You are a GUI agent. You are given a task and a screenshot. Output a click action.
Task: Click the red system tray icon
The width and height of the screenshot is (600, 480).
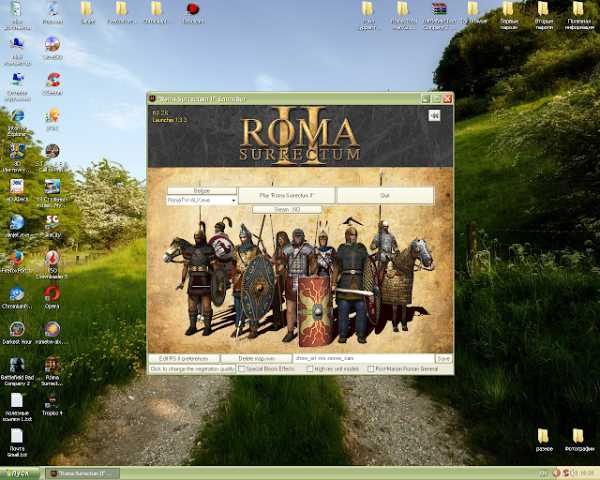click(557, 473)
